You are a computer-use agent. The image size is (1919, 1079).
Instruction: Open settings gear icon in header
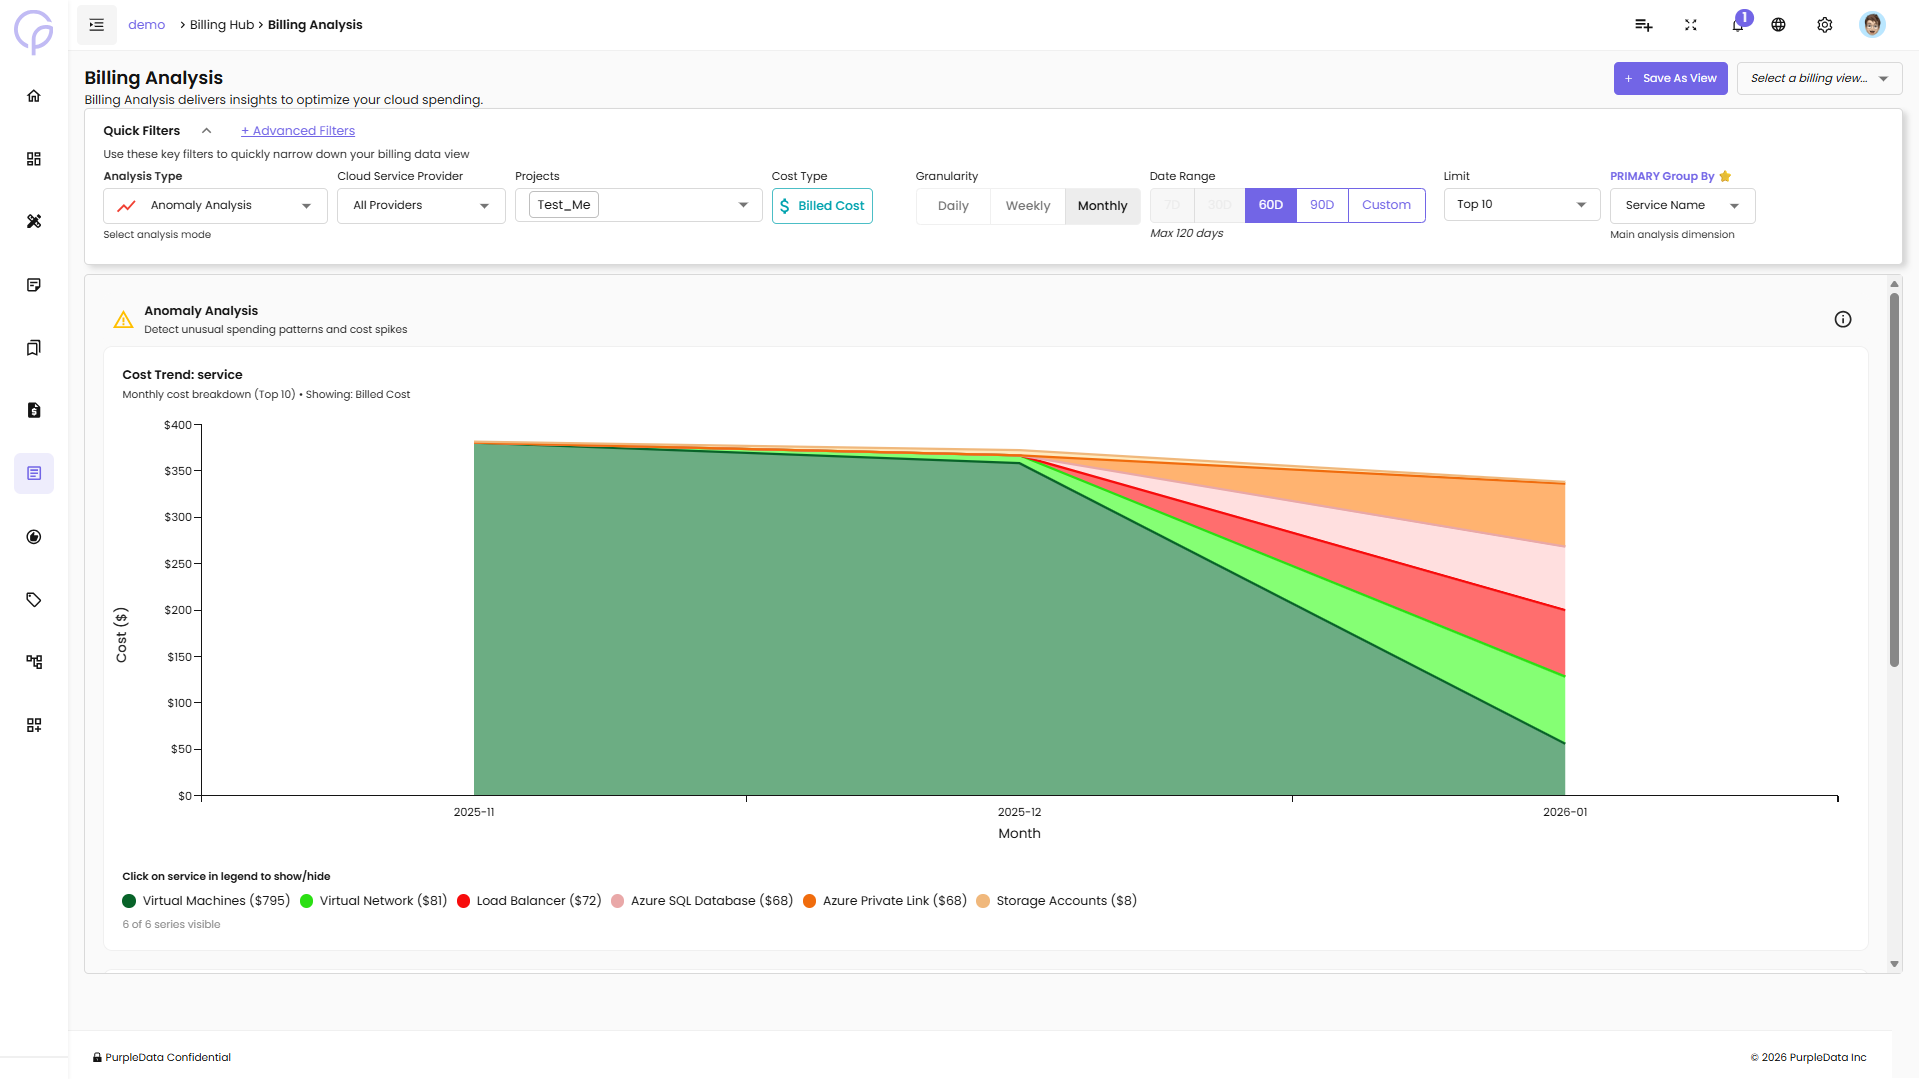tap(1824, 25)
